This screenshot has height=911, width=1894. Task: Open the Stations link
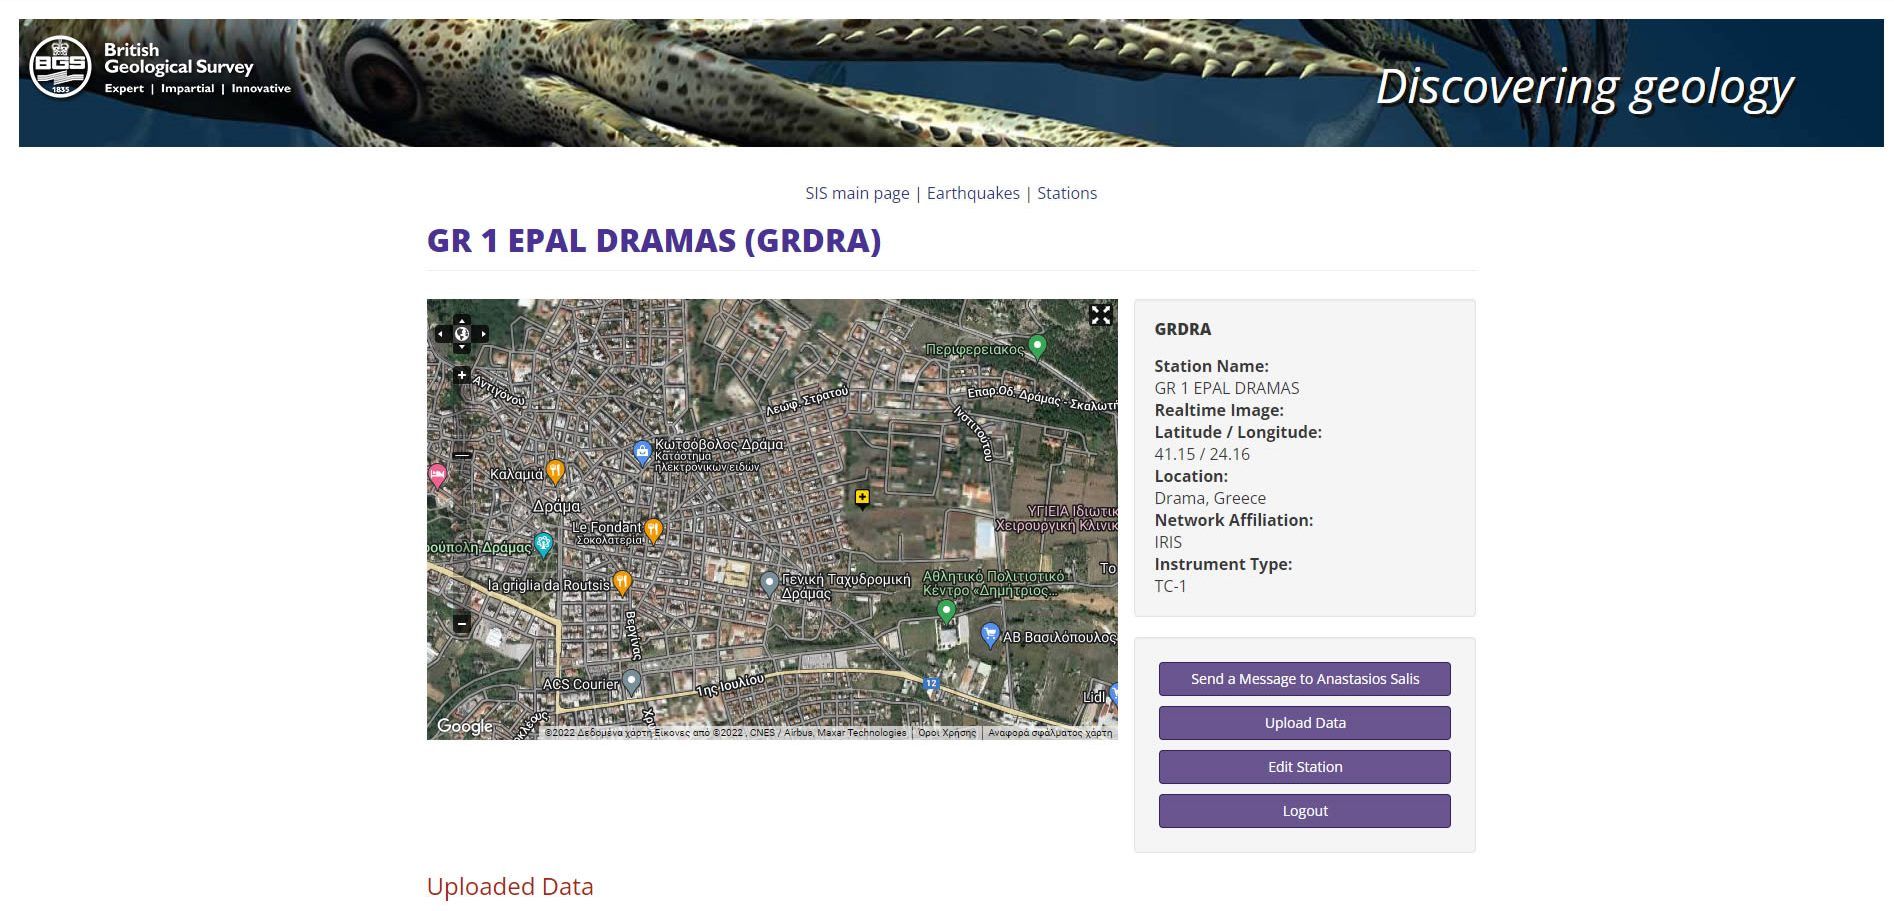tap(1067, 193)
